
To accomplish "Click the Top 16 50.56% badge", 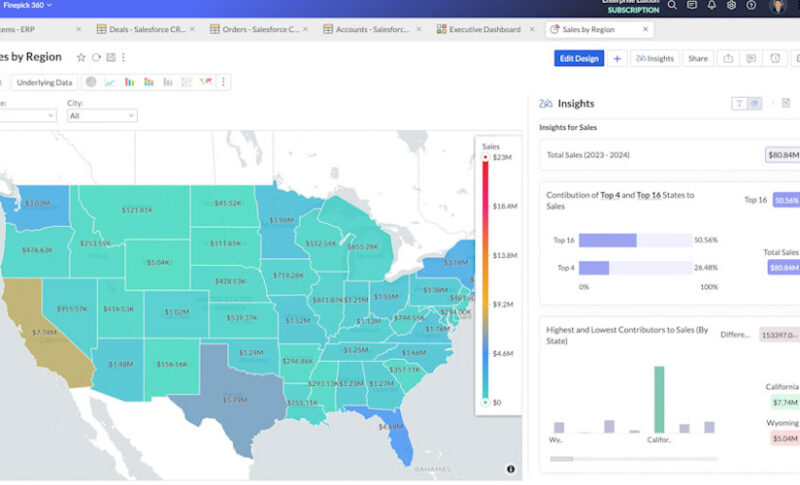I will (786, 200).
